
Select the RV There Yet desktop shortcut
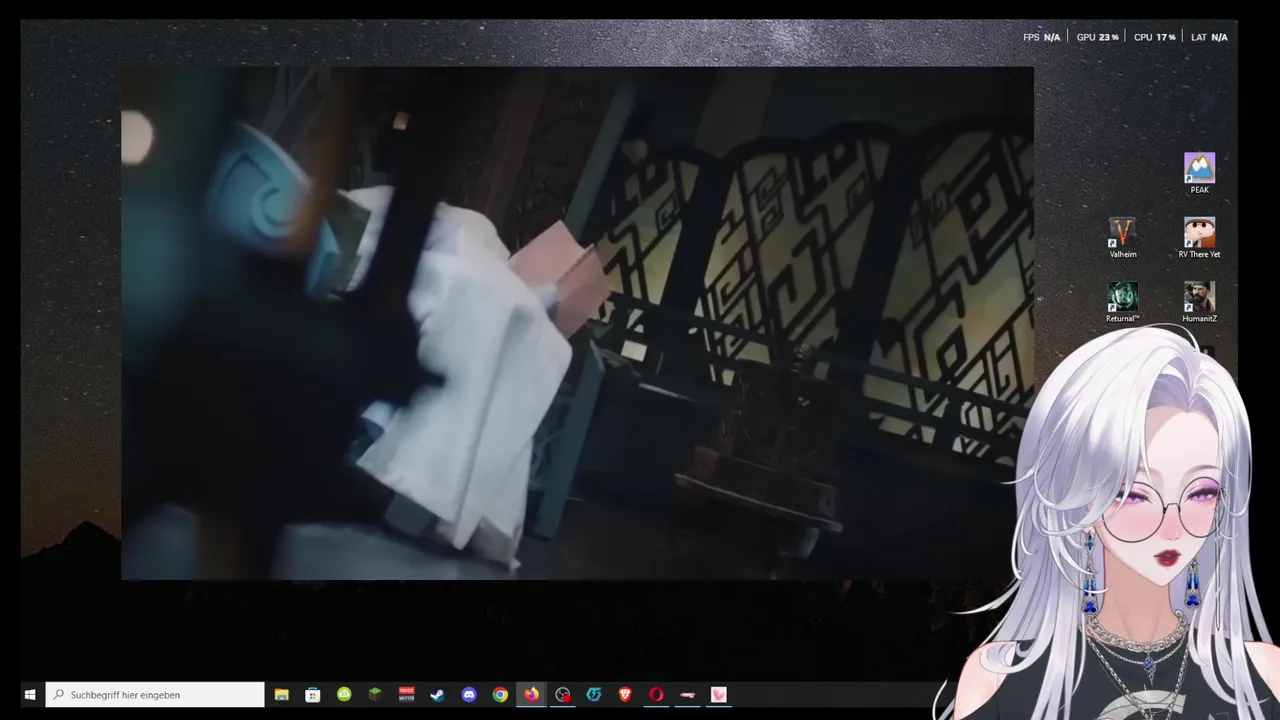point(1199,238)
